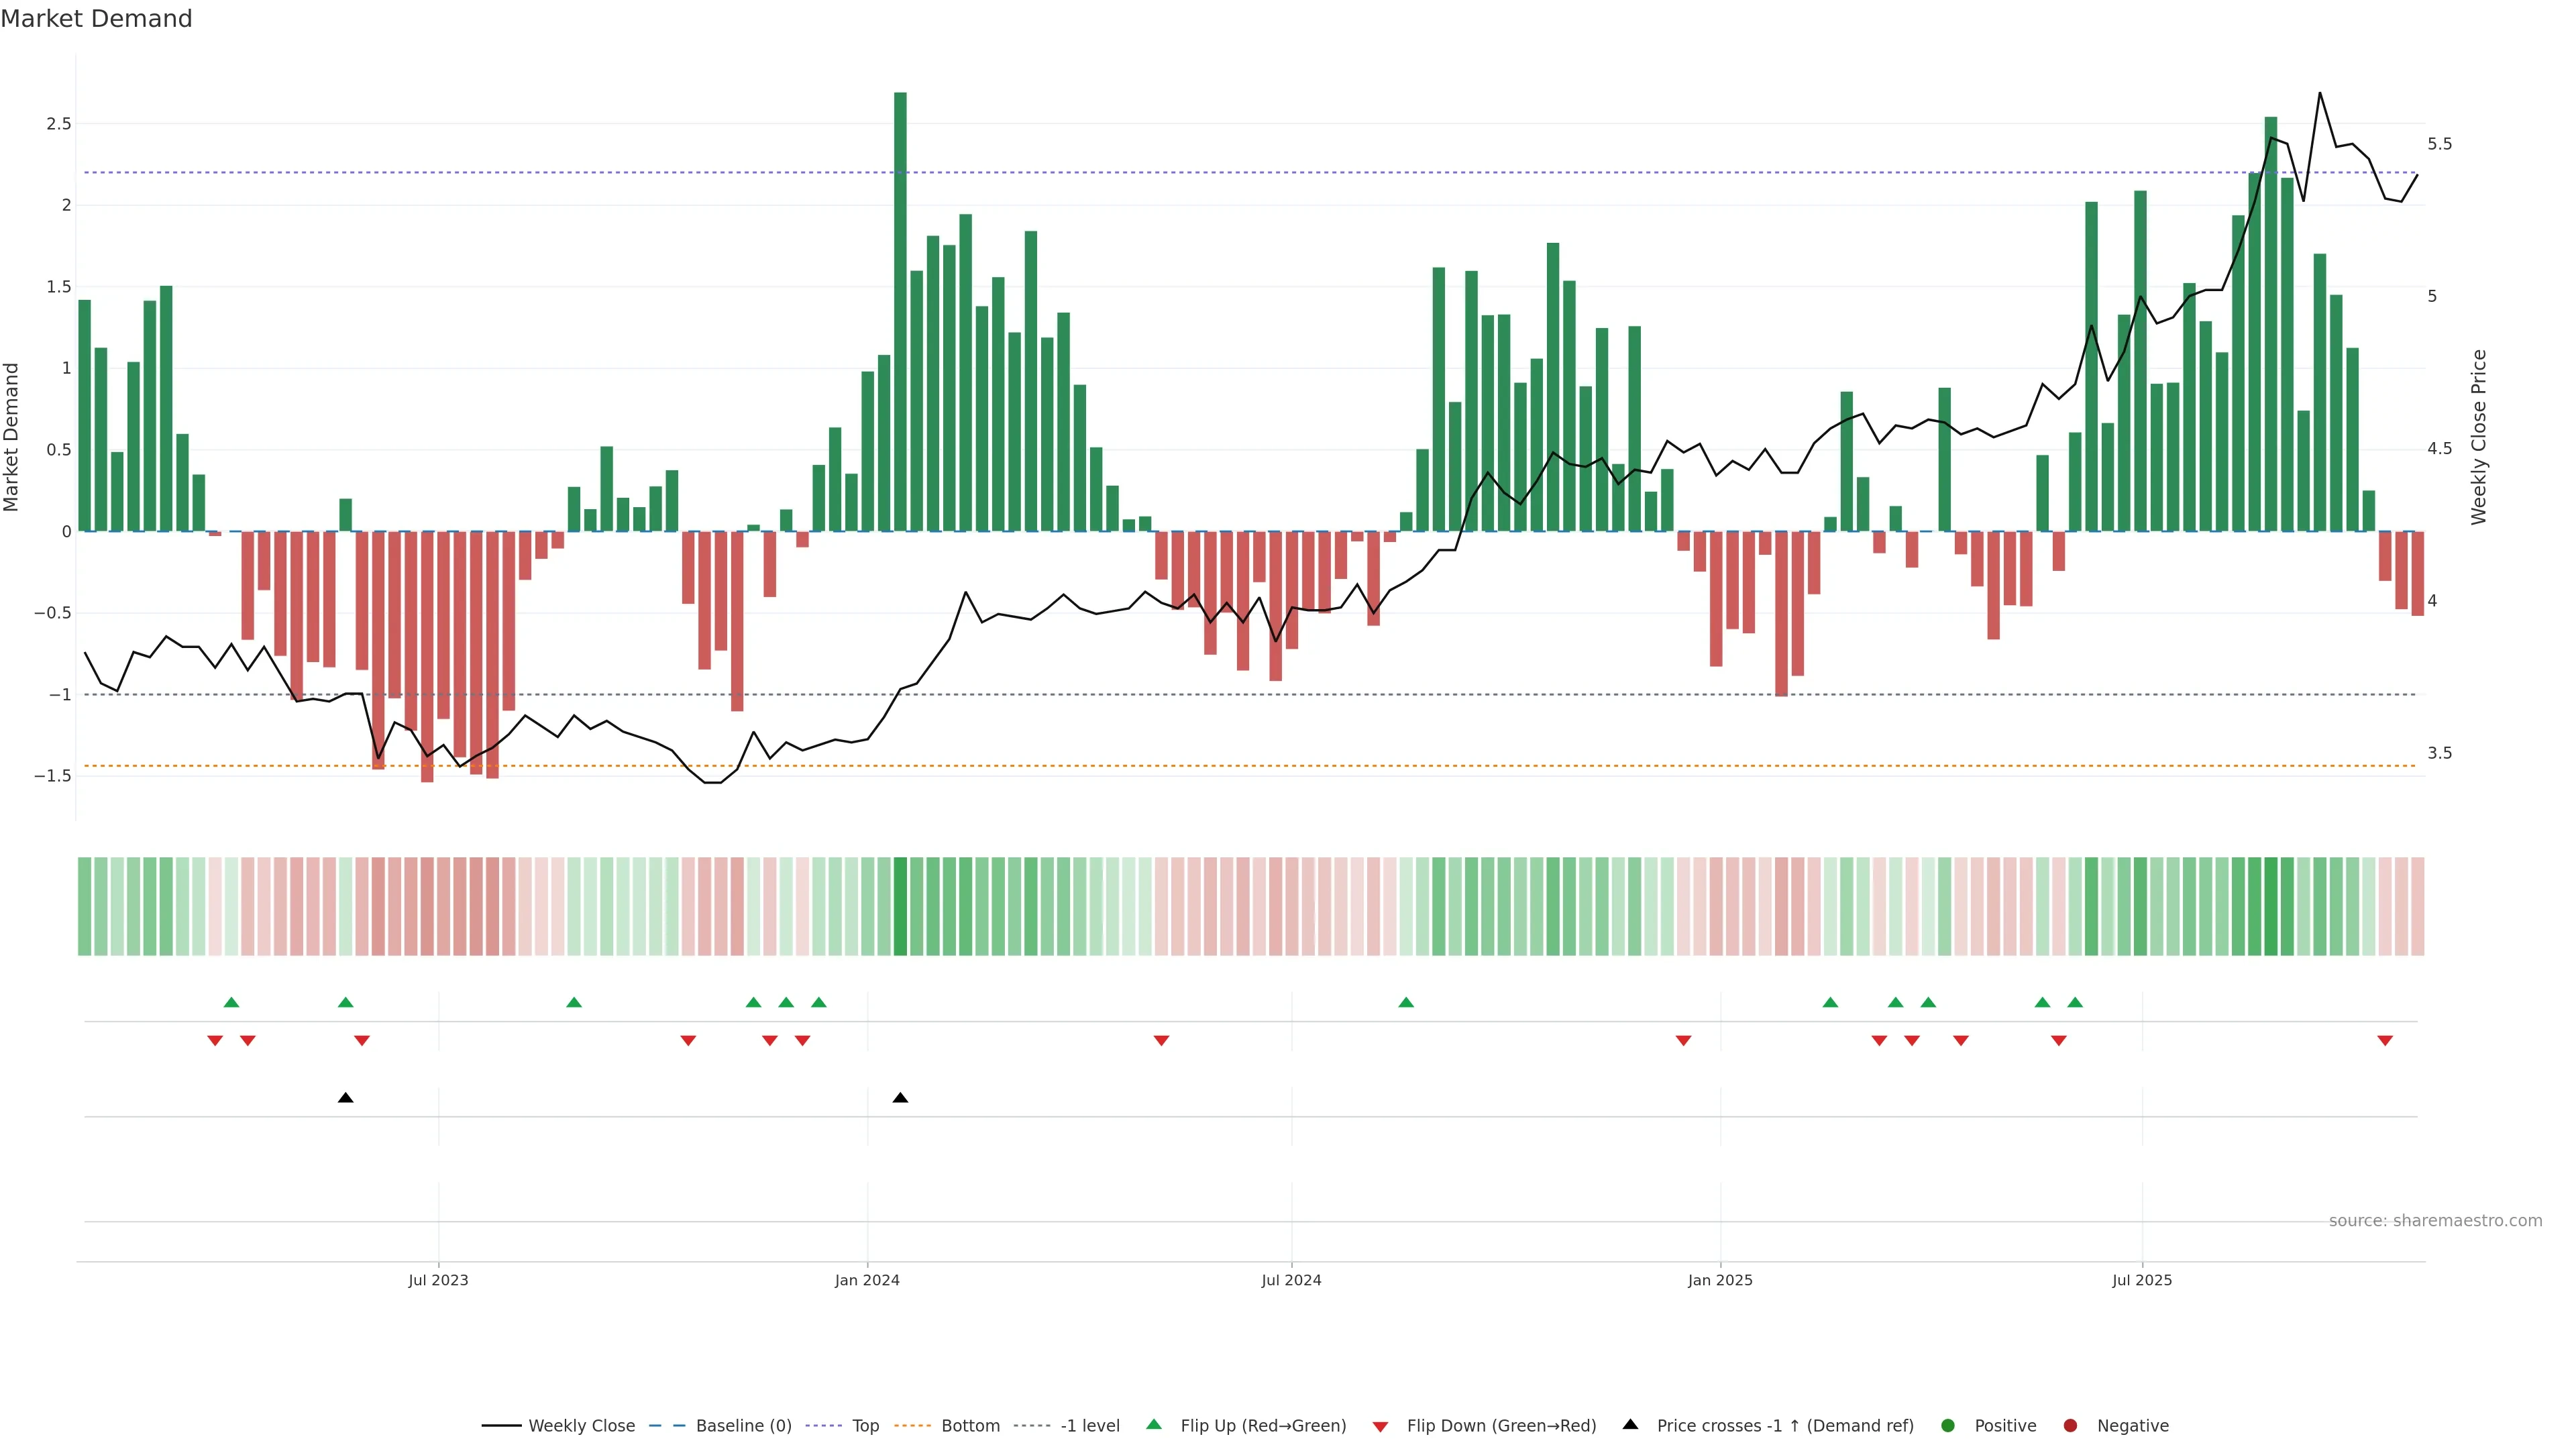Click the green Flip Up triangle legend icon
The image size is (2576, 1449).
(x=1154, y=1424)
